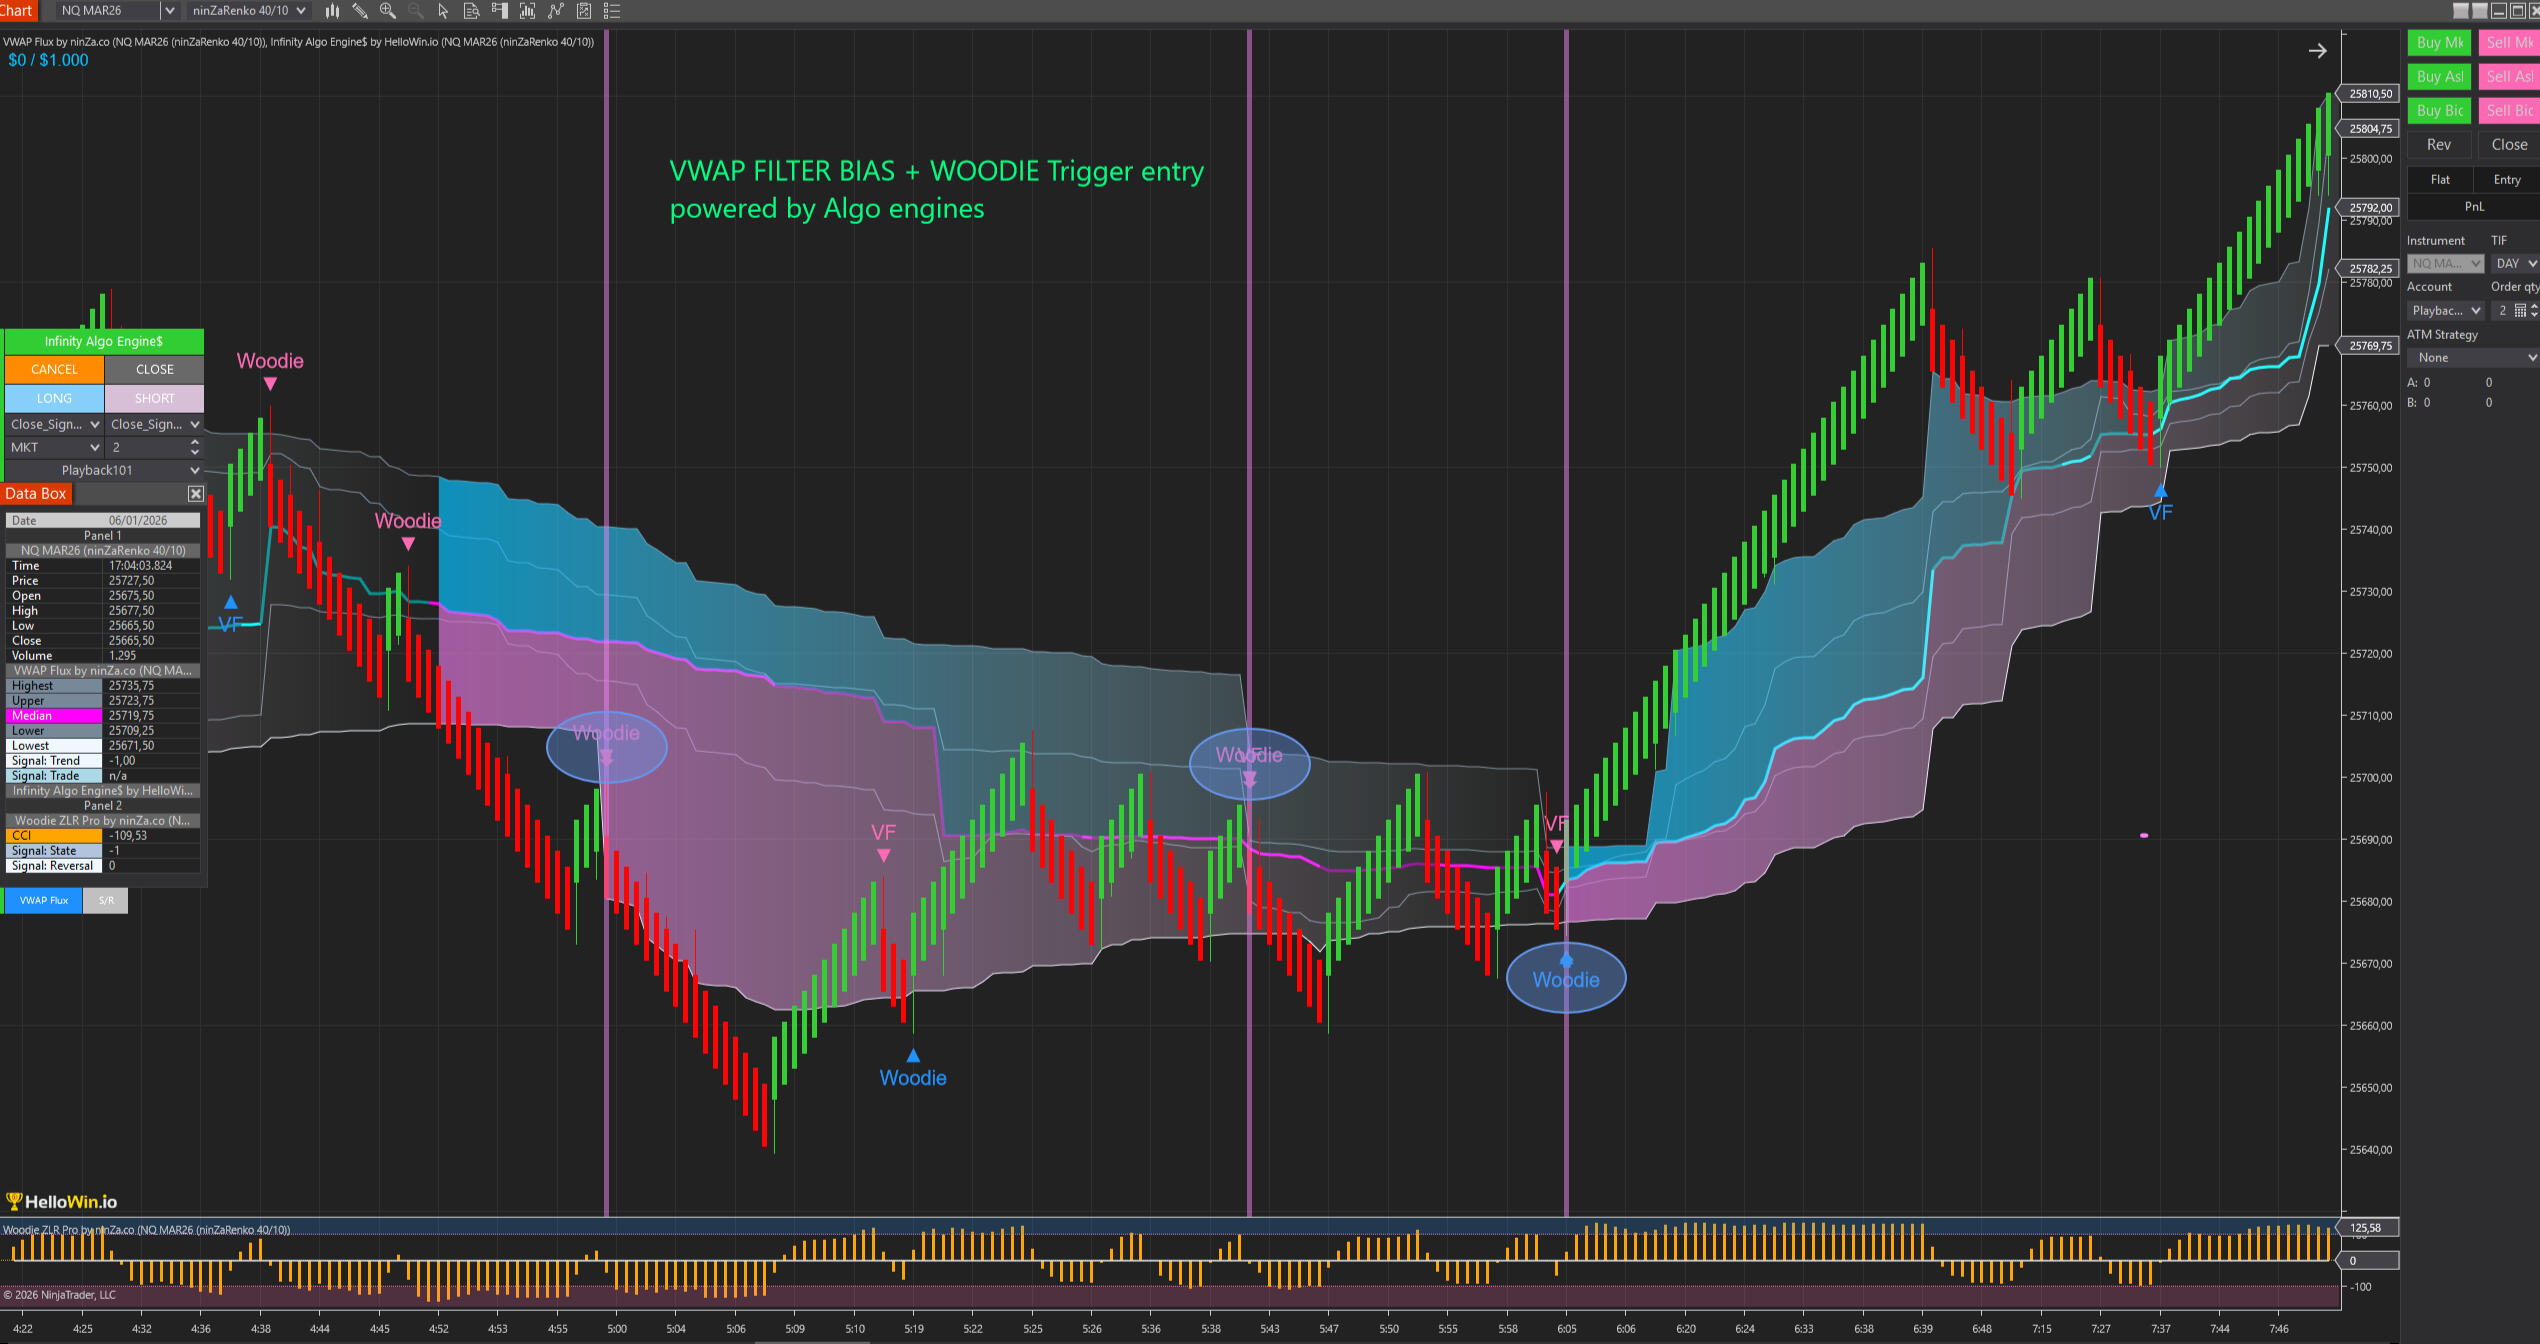Open the chart properties list icon
Screen dimensions: 2540x1344
click(612, 11)
